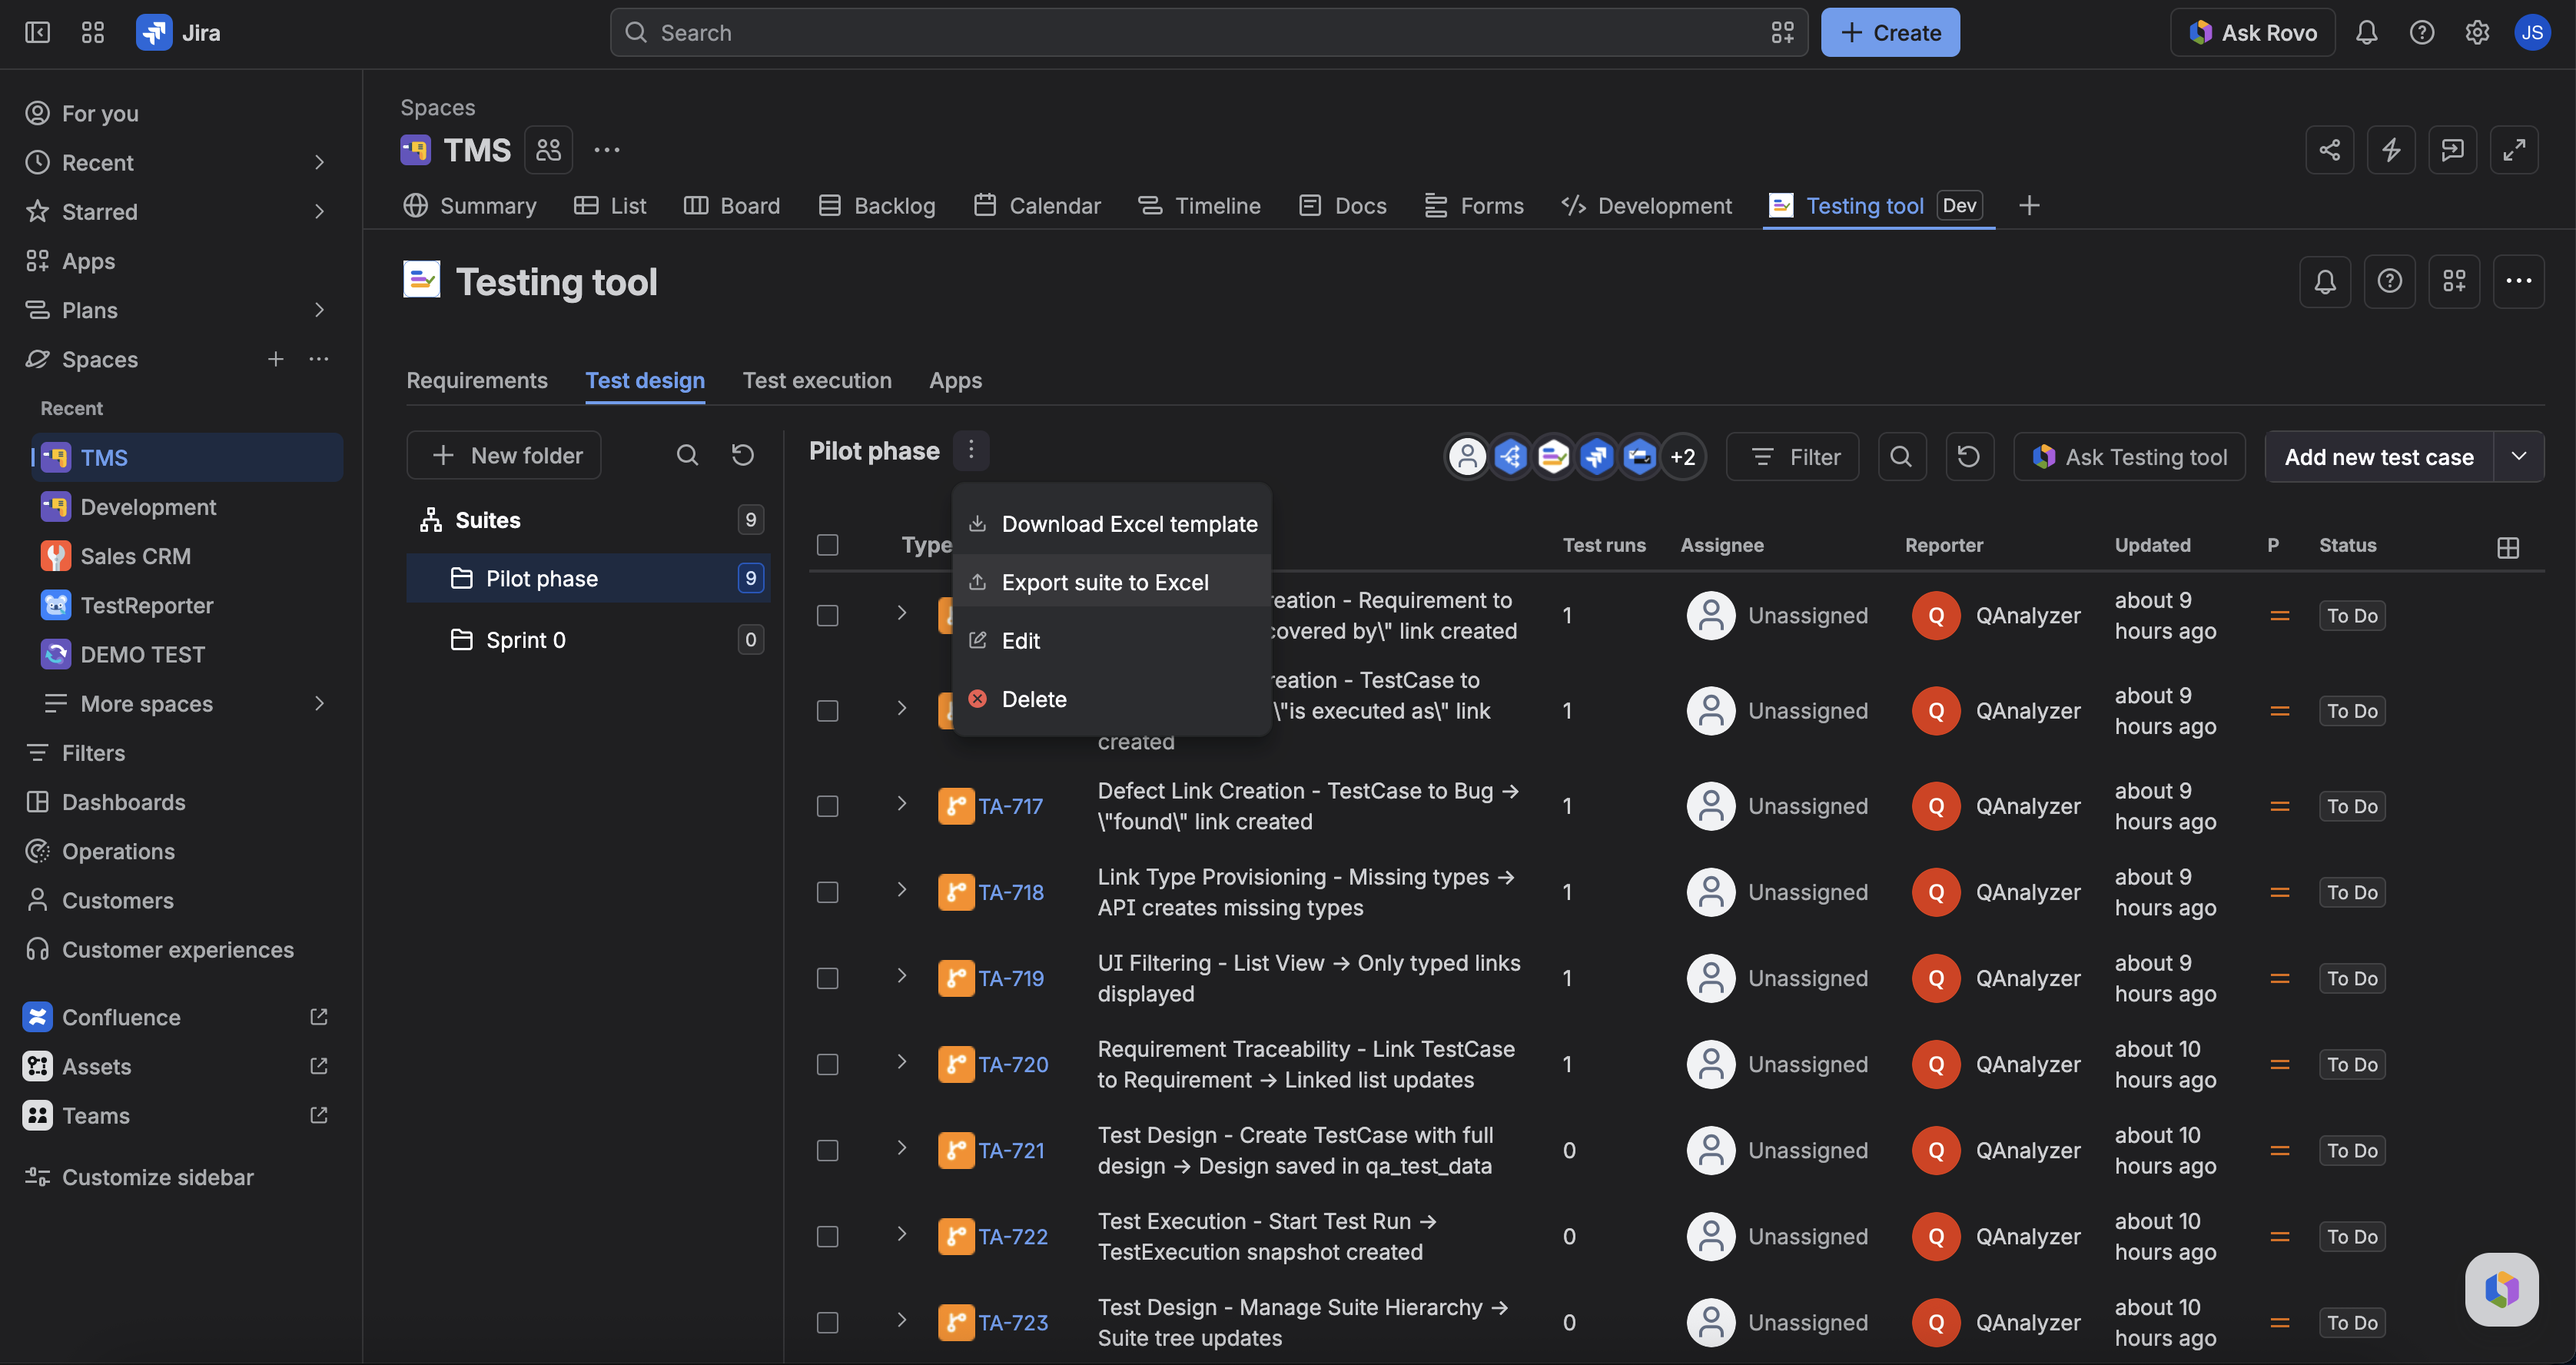
Task: Click the JS user avatar
Action: point(2532,33)
